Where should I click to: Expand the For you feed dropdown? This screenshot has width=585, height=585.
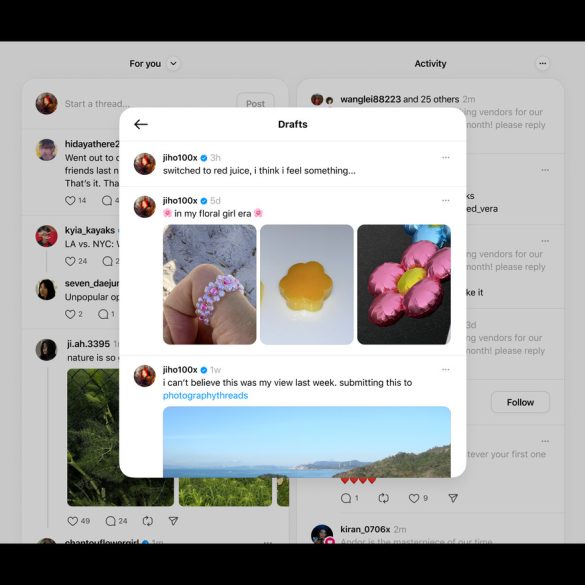coord(173,63)
